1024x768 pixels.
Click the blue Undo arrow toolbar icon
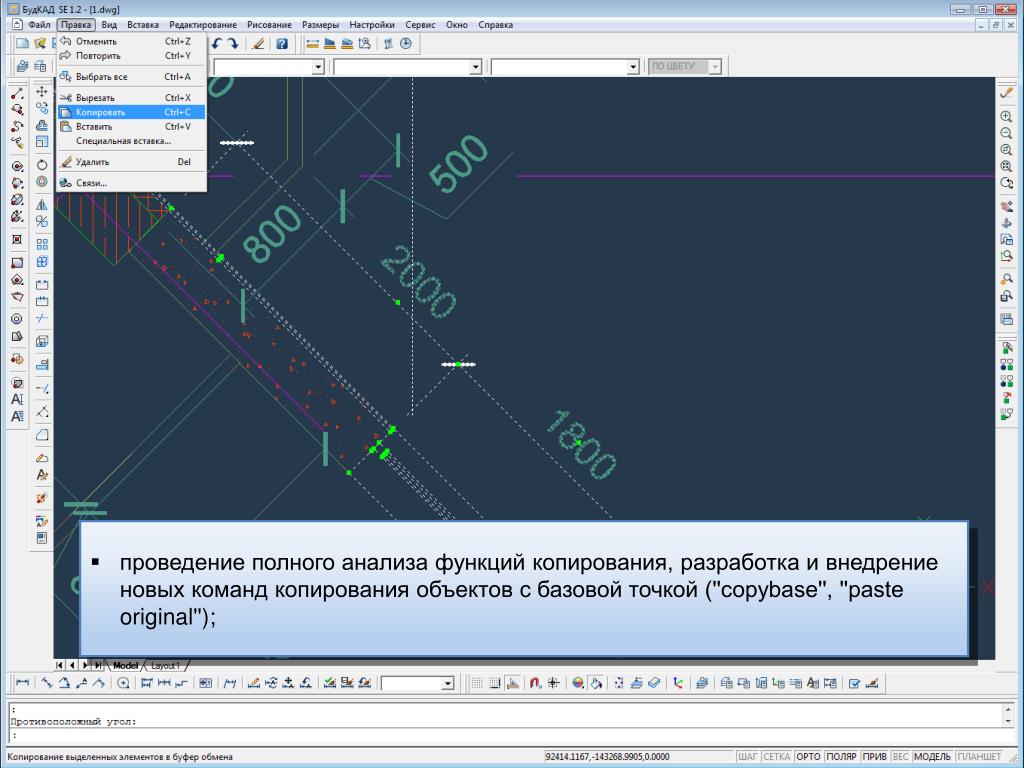tap(216, 44)
